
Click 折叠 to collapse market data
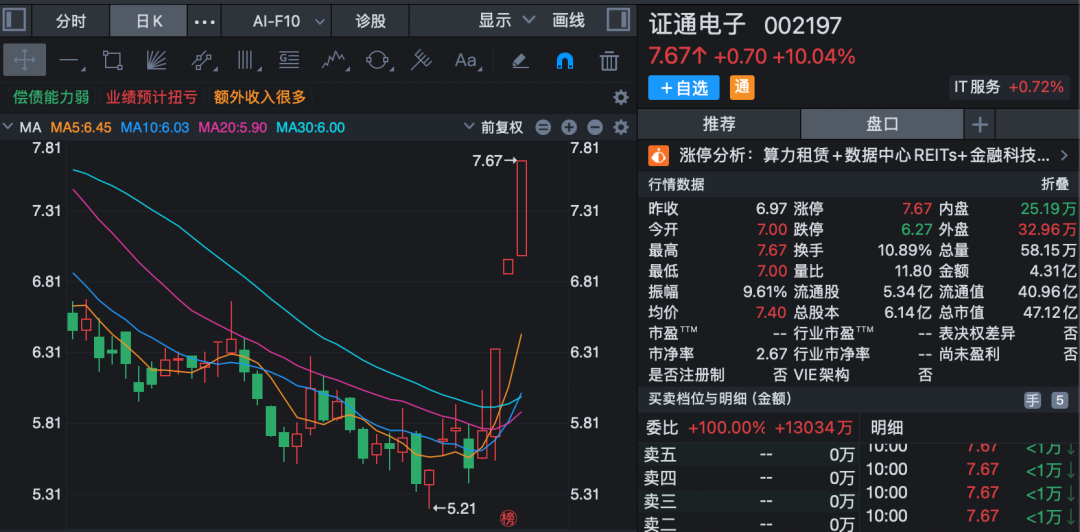(1055, 185)
